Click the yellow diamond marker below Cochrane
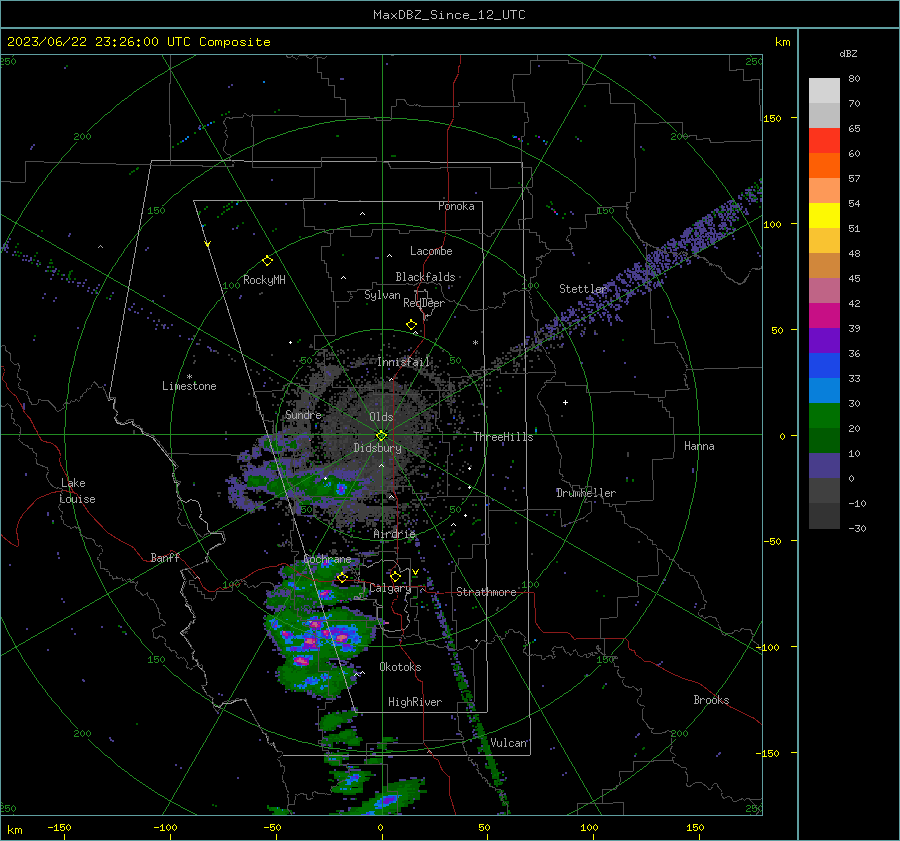This screenshot has height=841, width=900. click(x=342, y=577)
